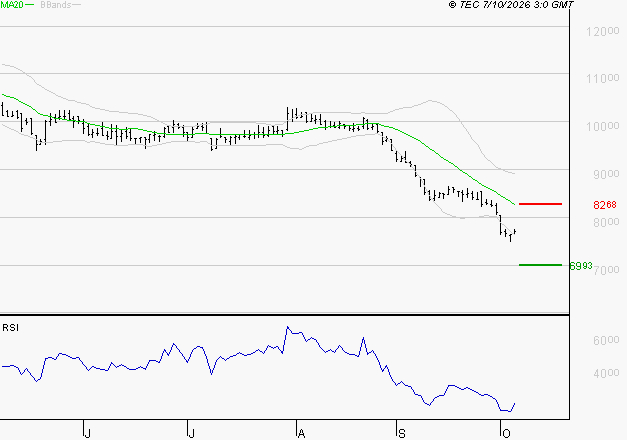Select the 12000 price axis label

point(603,31)
